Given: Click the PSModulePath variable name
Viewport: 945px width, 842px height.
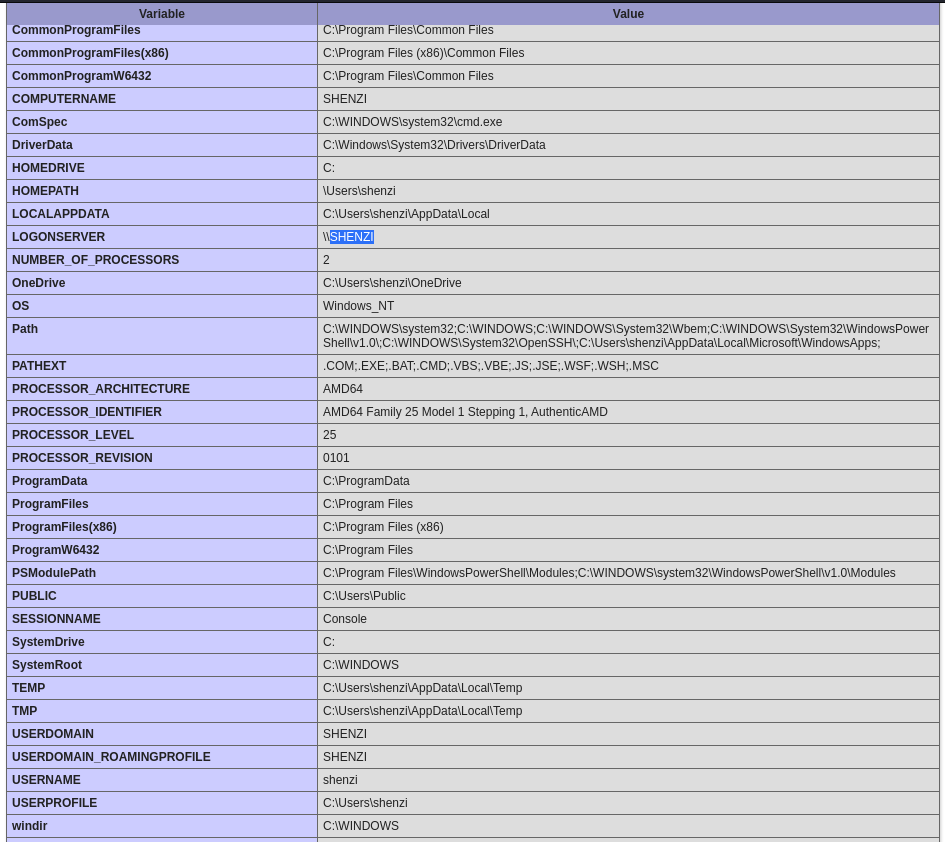Looking at the screenshot, I should pyautogui.click(x=54, y=573).
